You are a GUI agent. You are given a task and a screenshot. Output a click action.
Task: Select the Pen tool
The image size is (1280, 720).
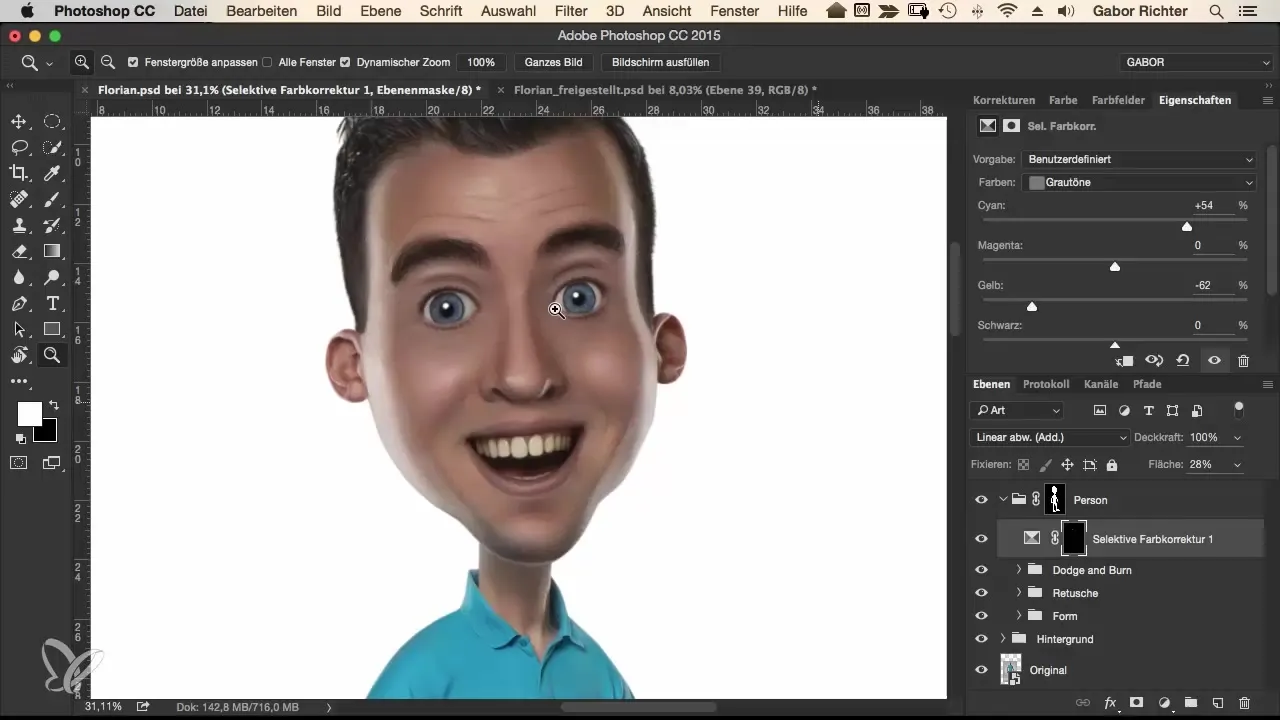click(19, 303)
